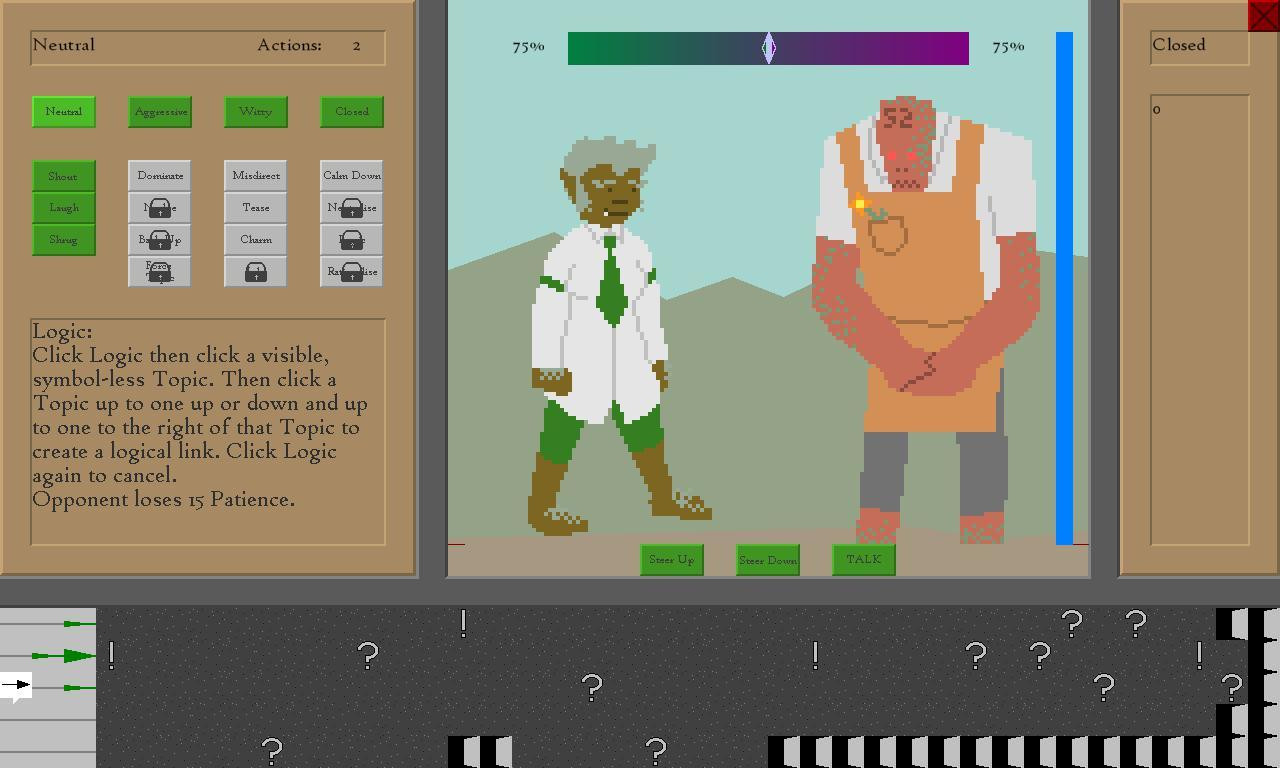The image size is (1280, 768).
Task: Click the "75%" label left of the gradient bar
Action: tap(528, 47)
